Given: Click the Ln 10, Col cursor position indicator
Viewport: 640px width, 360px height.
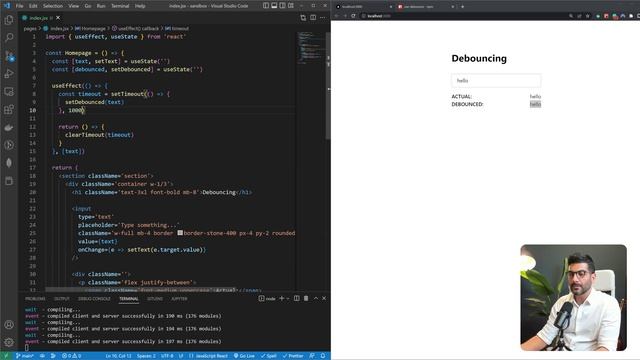Looking at the screenshot, I should point(118,356).
